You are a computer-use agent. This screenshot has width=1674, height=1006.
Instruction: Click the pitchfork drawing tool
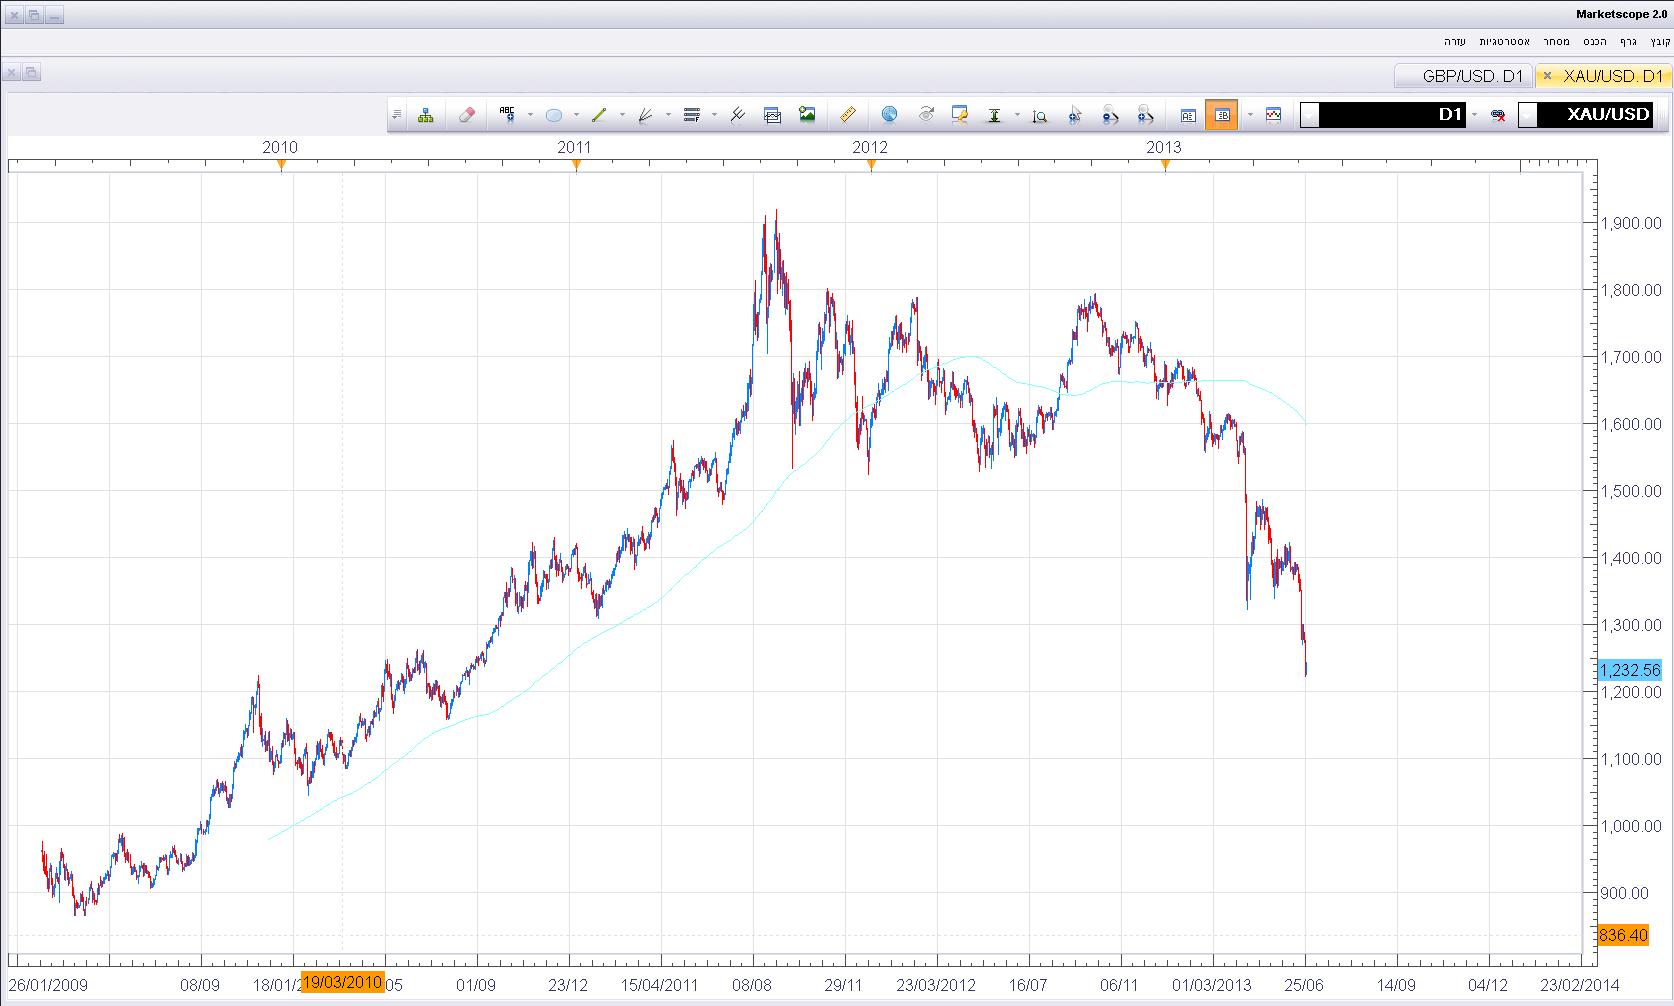coord(738,115)
